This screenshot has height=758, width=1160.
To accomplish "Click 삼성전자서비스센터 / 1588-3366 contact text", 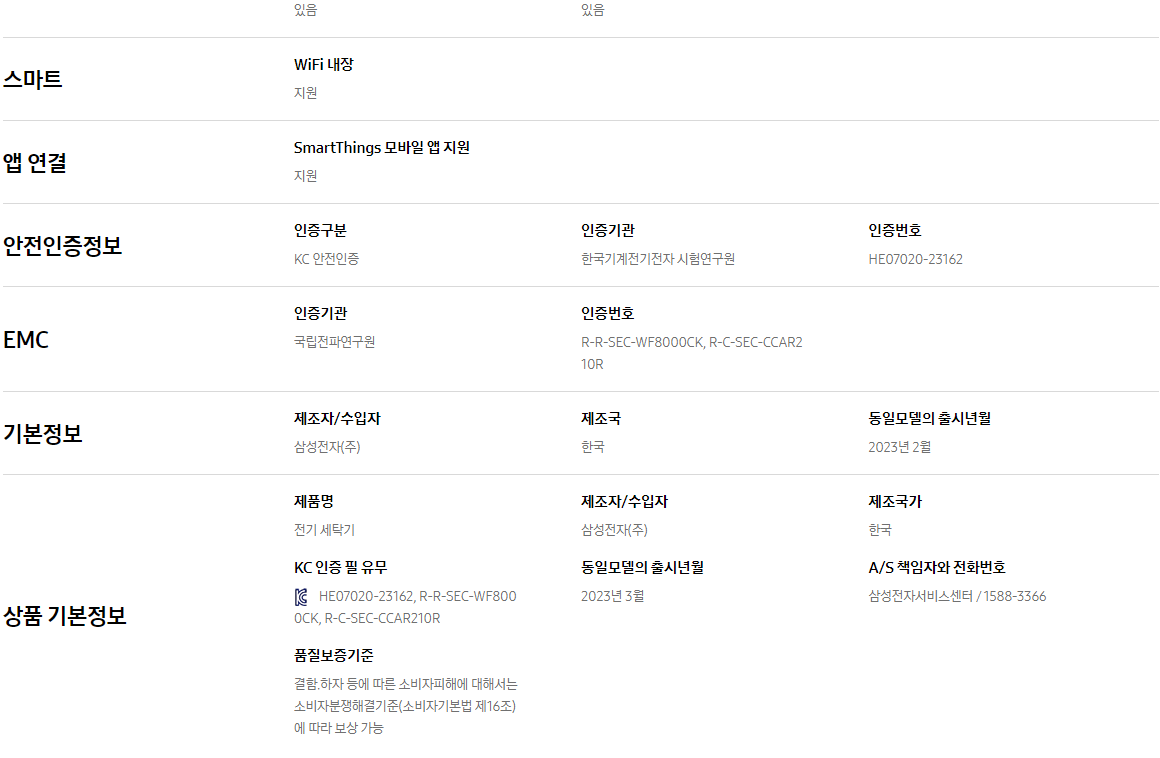I will [x=957, y=596].
